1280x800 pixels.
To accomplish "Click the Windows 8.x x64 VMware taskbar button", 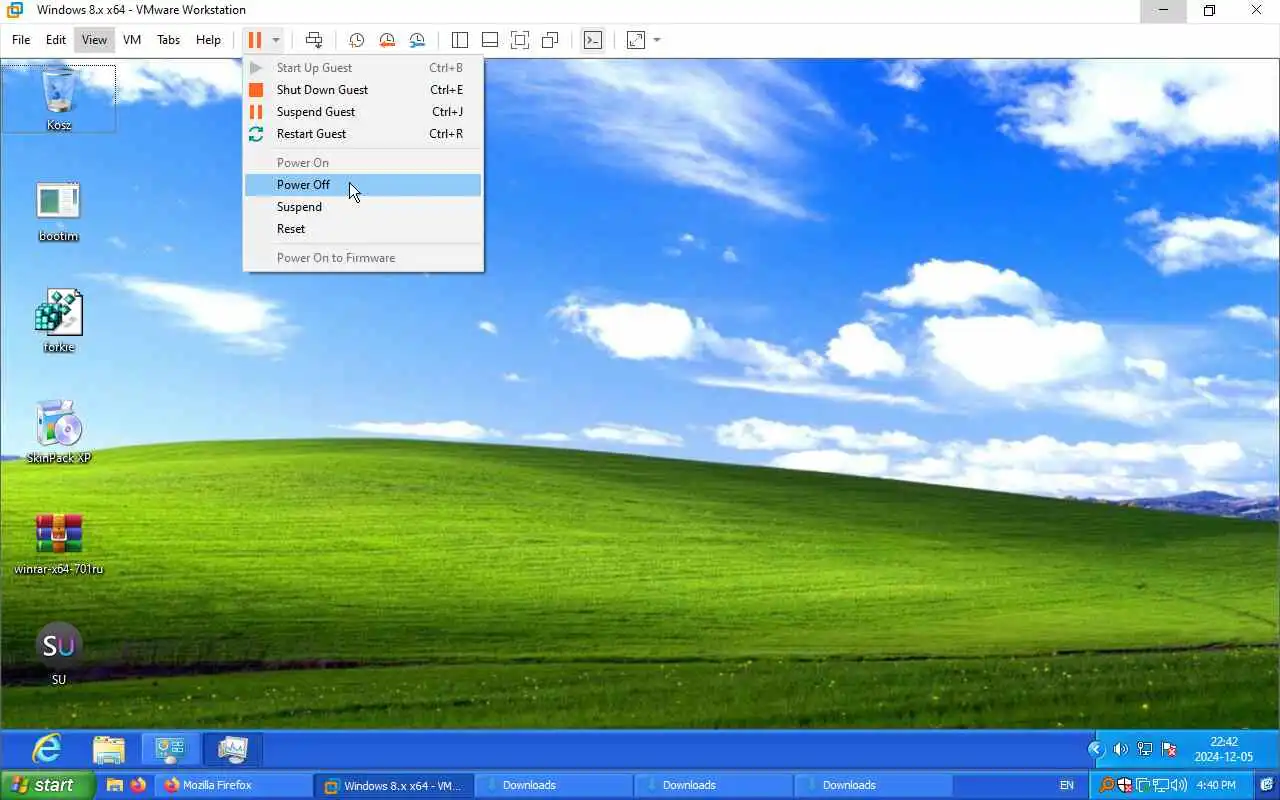I will pos(393,785).
